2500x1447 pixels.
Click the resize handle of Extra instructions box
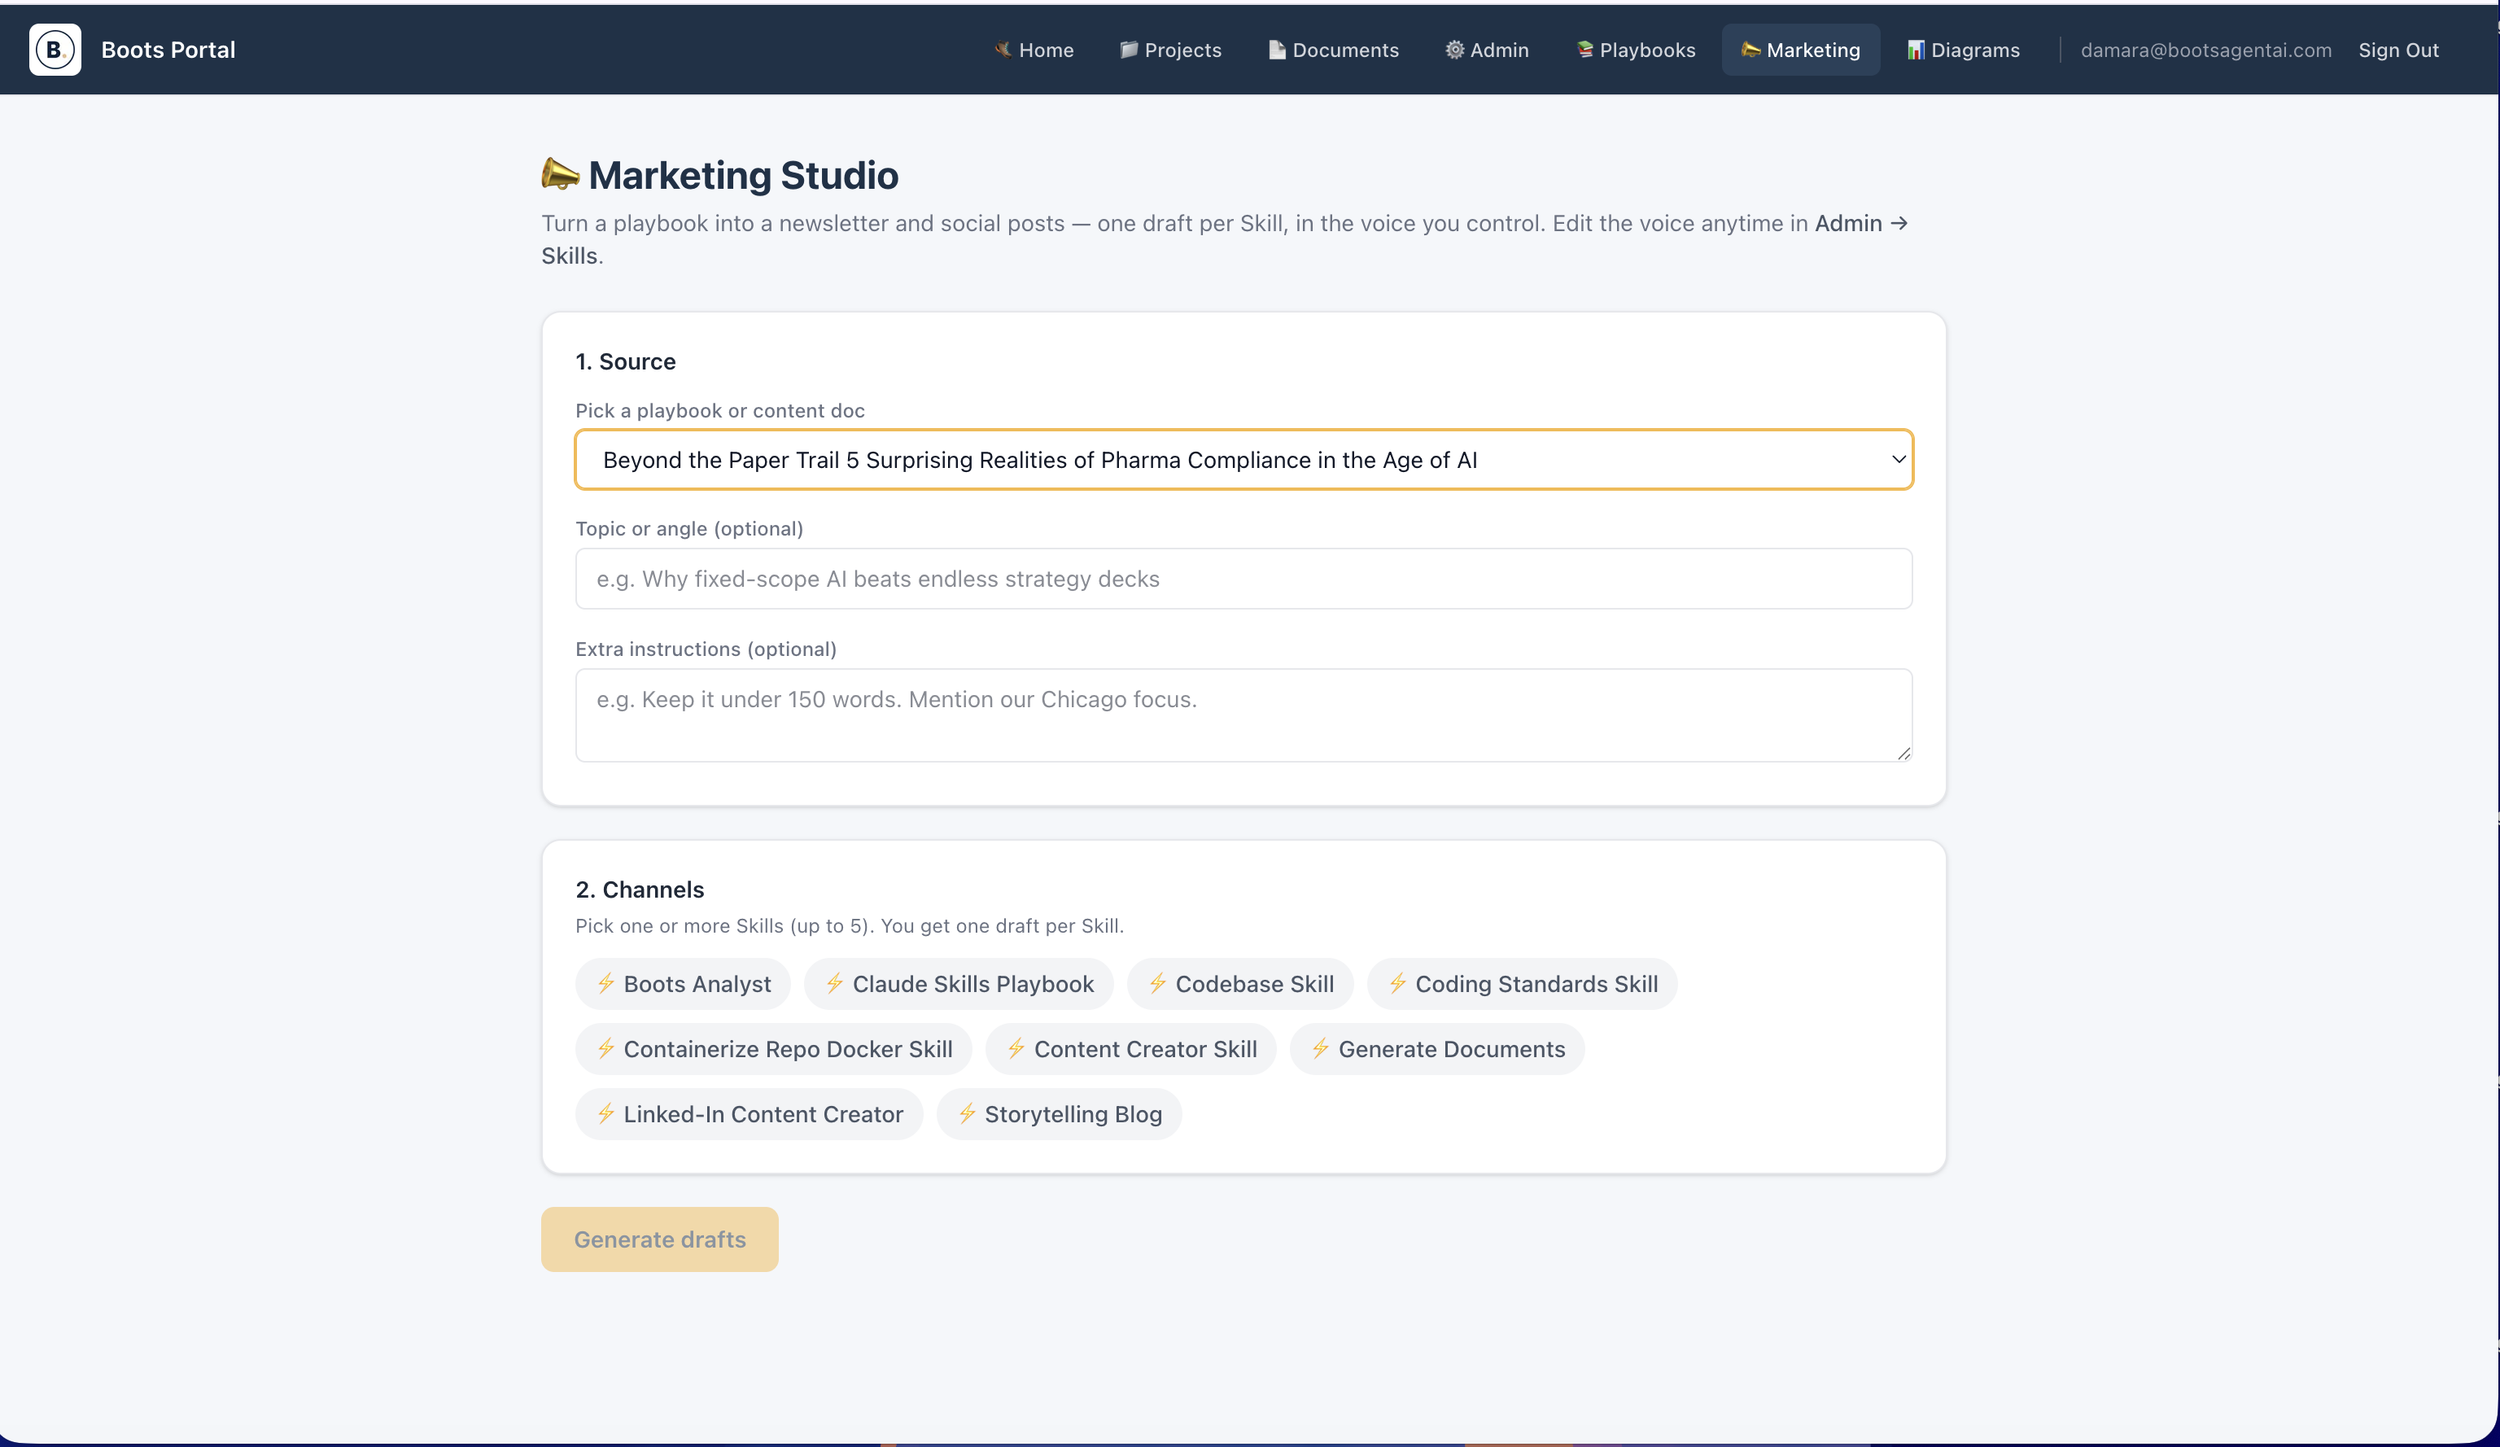tap(1904, 753)
